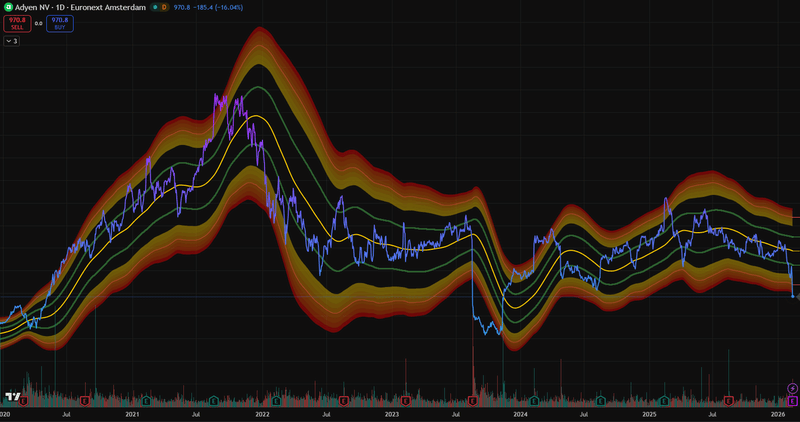Click the last price dot on chart line
Viewport: 800px width, 422px height.
[x=793, y=296]
